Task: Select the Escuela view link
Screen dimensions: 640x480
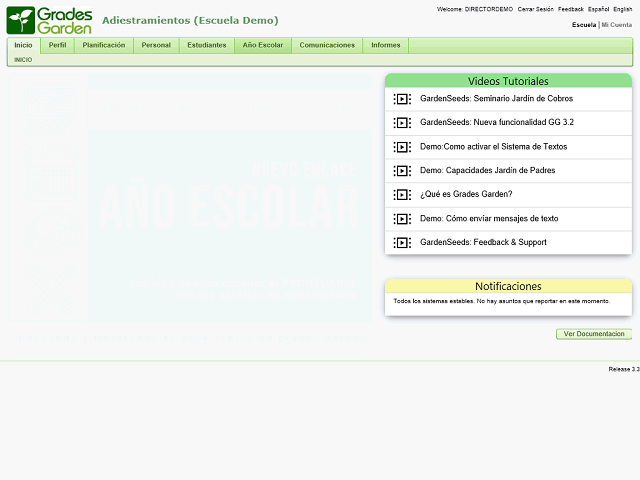Action: click(x=584, y=25)
